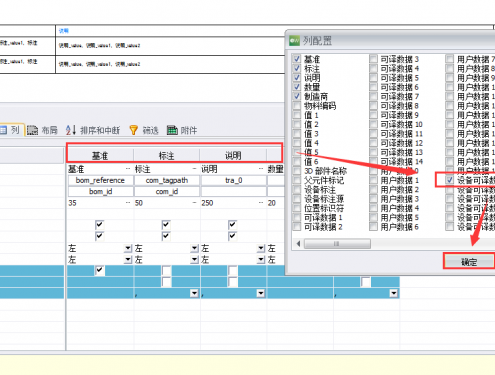Image resolution: width=495 pixels, height=375 pixels.
Task: Check the 设备标注 option
Action: click(x=297, y=190)
